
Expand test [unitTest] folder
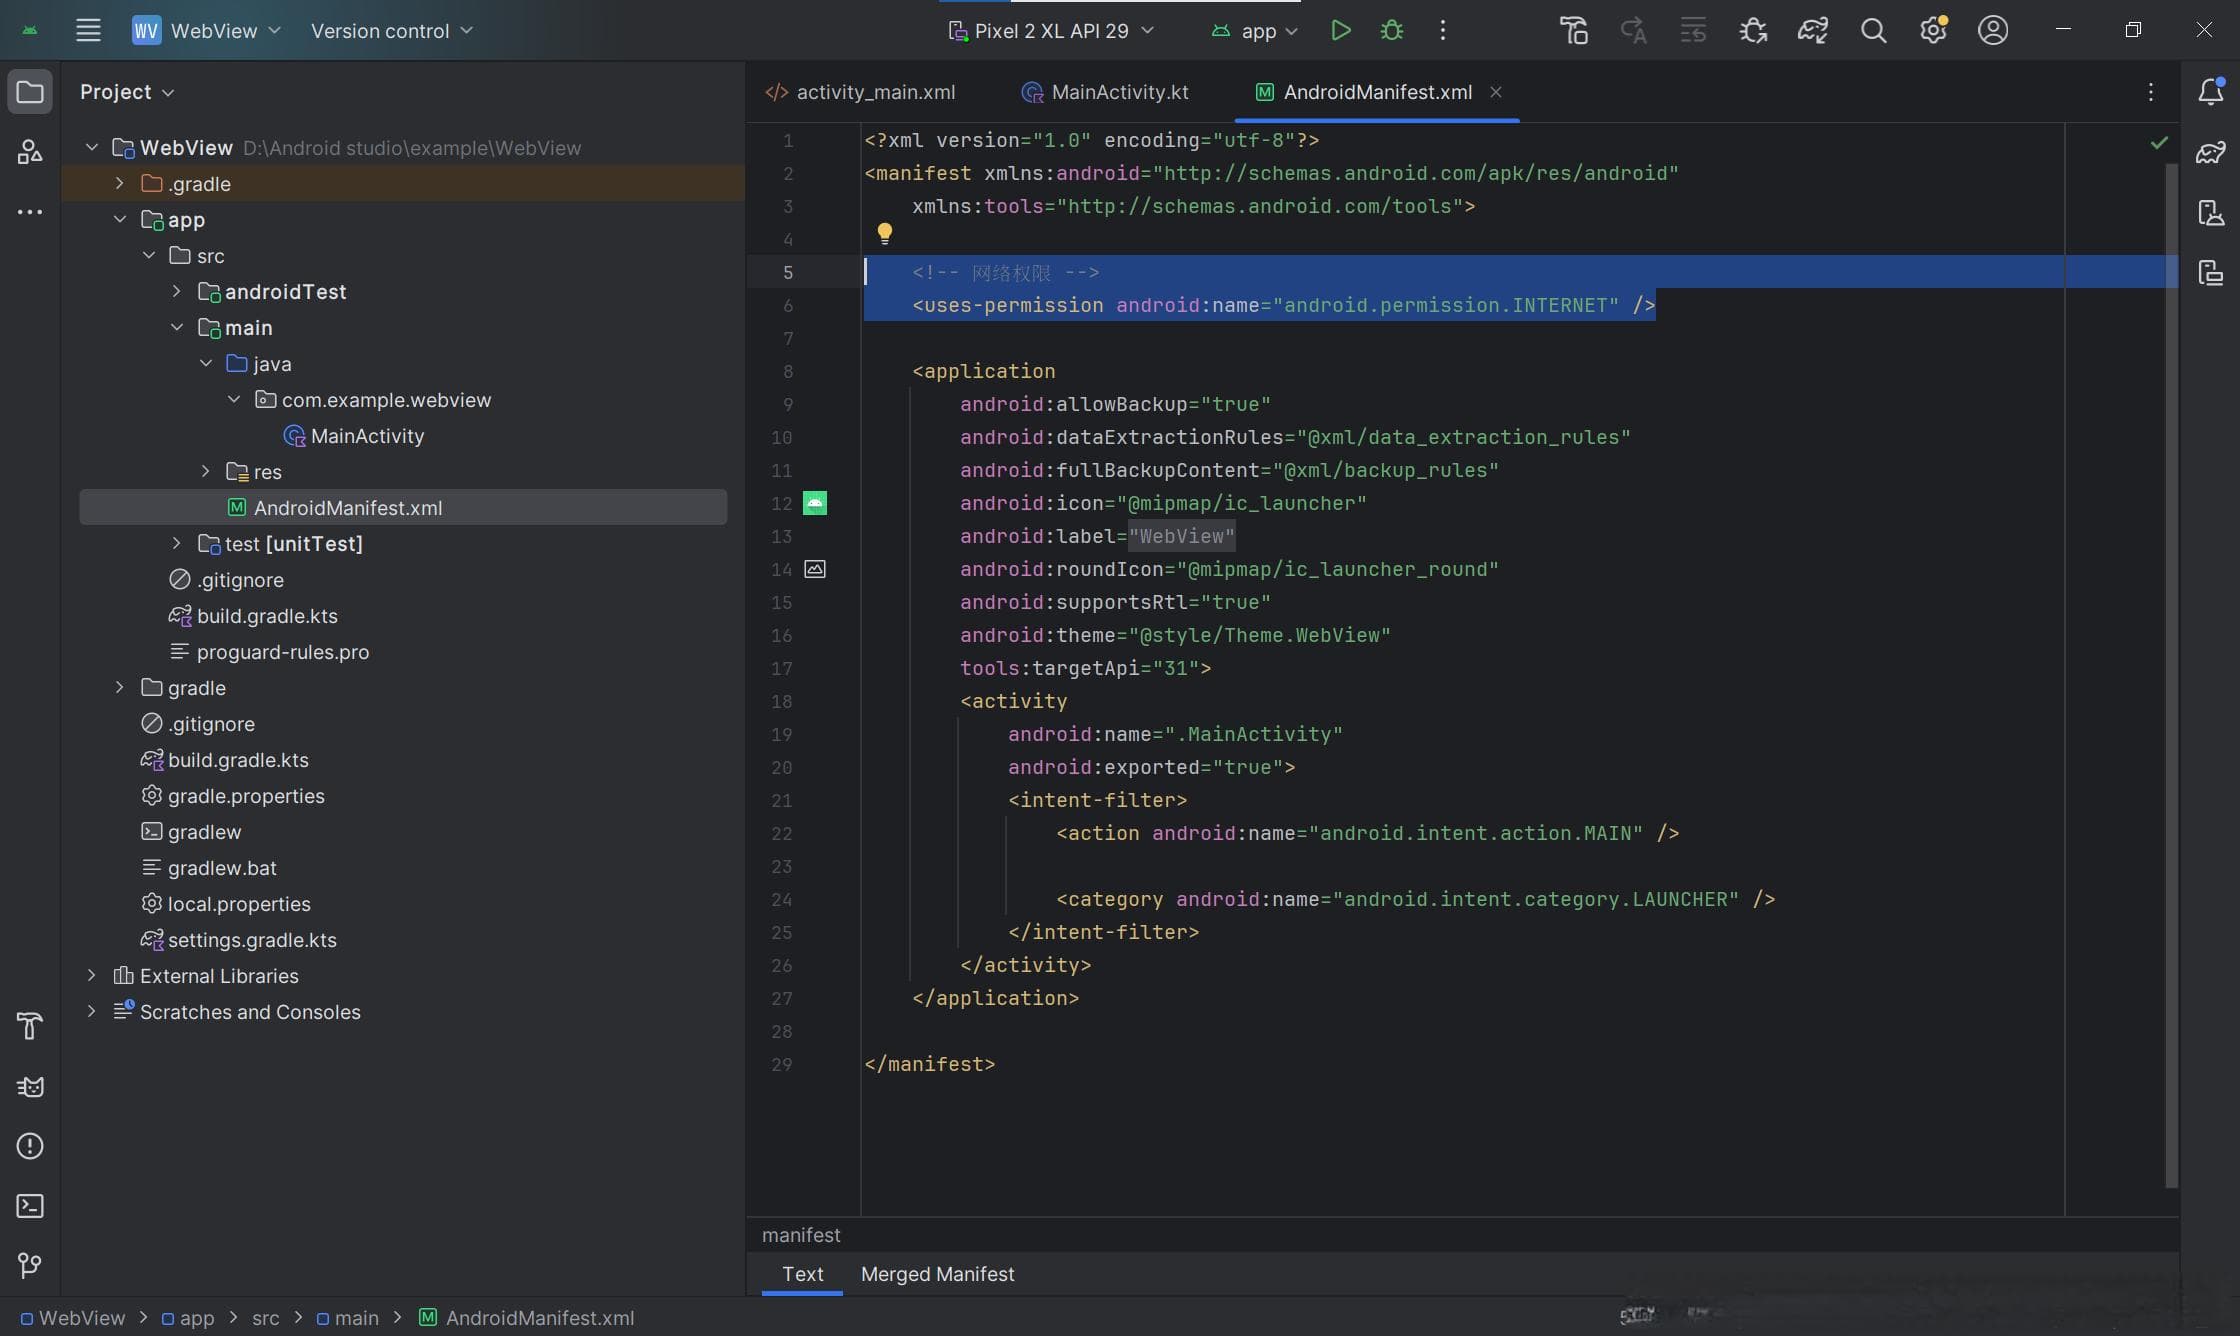[x=176, y=543]
